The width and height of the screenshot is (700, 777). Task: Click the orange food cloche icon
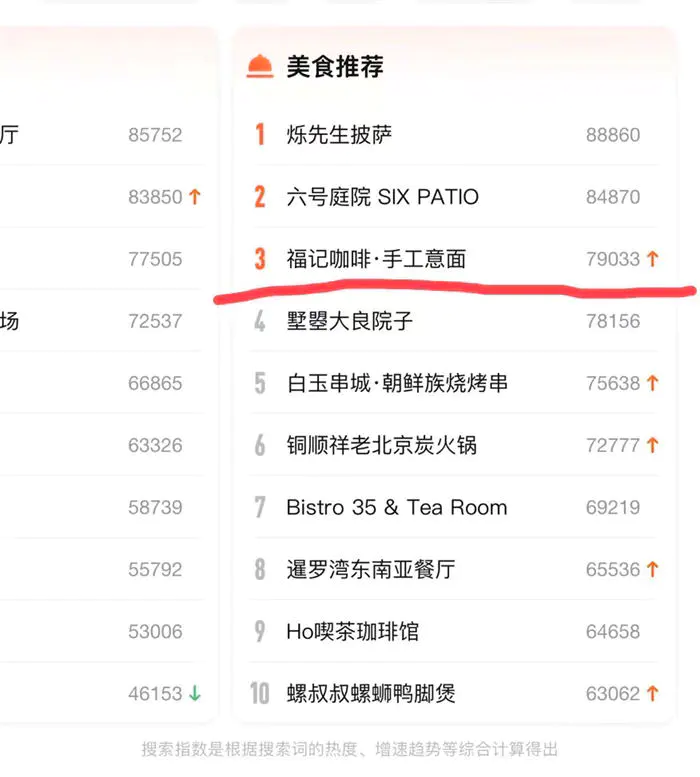click(260, 66)
